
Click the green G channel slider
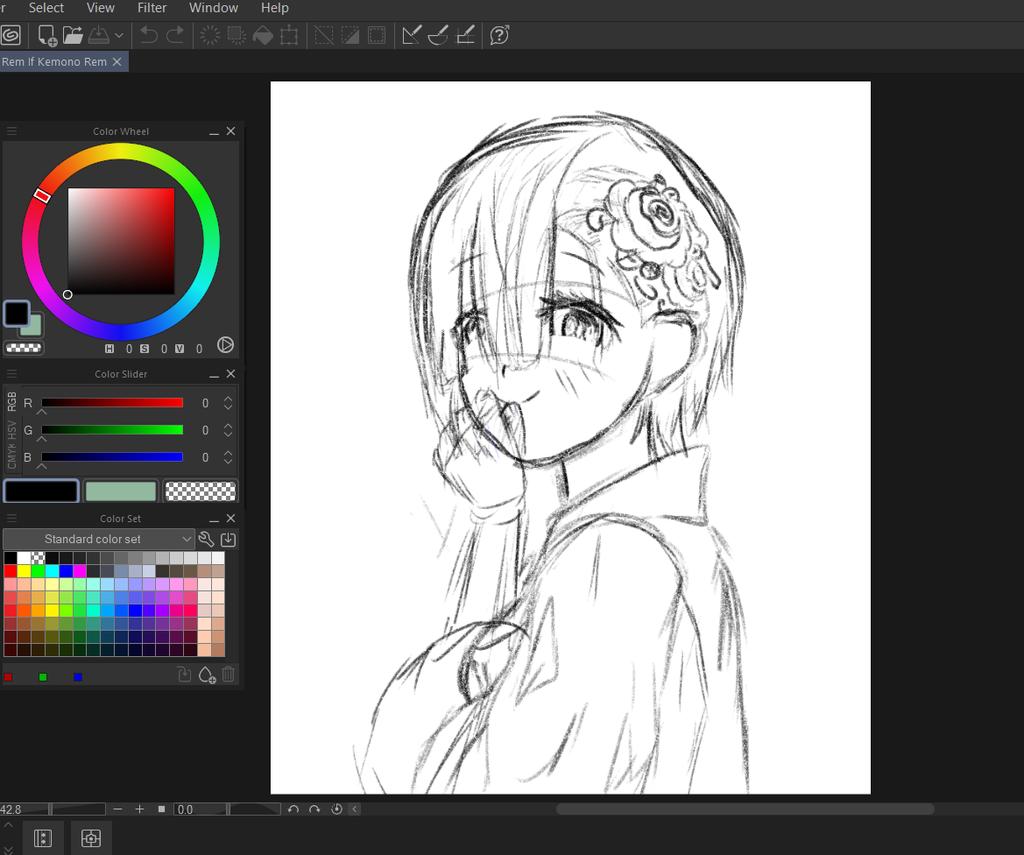pos(112,430)
